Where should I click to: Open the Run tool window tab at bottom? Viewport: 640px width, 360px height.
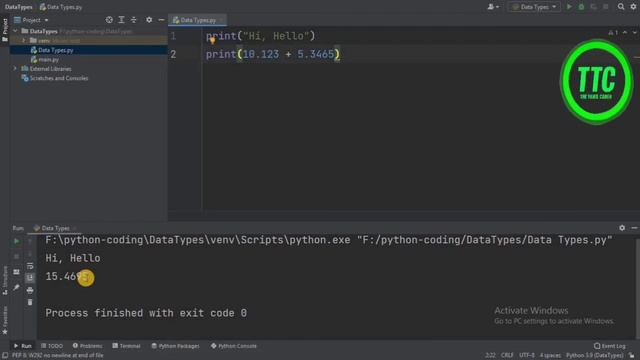(x=23, y=346)
